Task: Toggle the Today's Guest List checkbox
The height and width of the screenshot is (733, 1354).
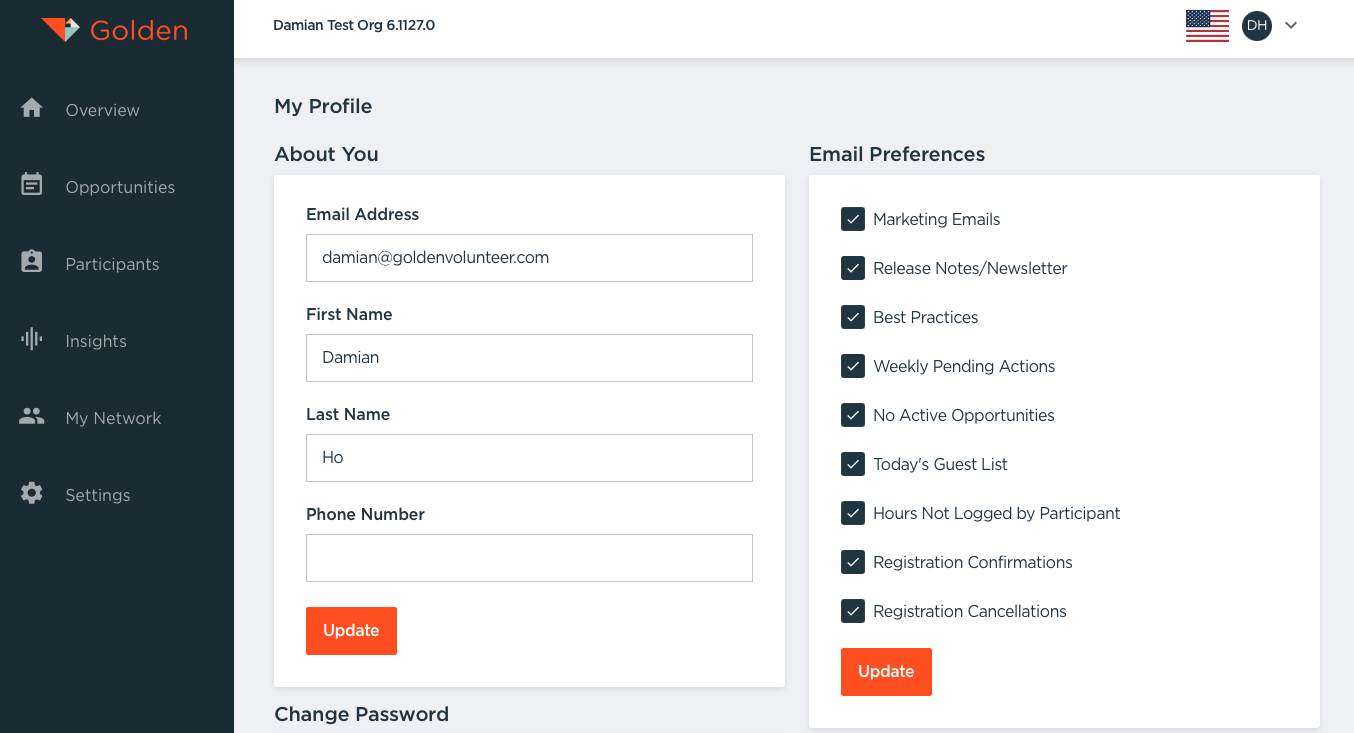Action: pyautogui.click(x=853, y=464)
